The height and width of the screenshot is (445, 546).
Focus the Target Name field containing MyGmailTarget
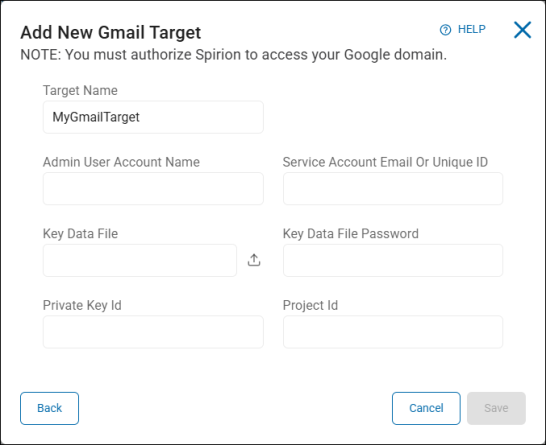[153, 117]
